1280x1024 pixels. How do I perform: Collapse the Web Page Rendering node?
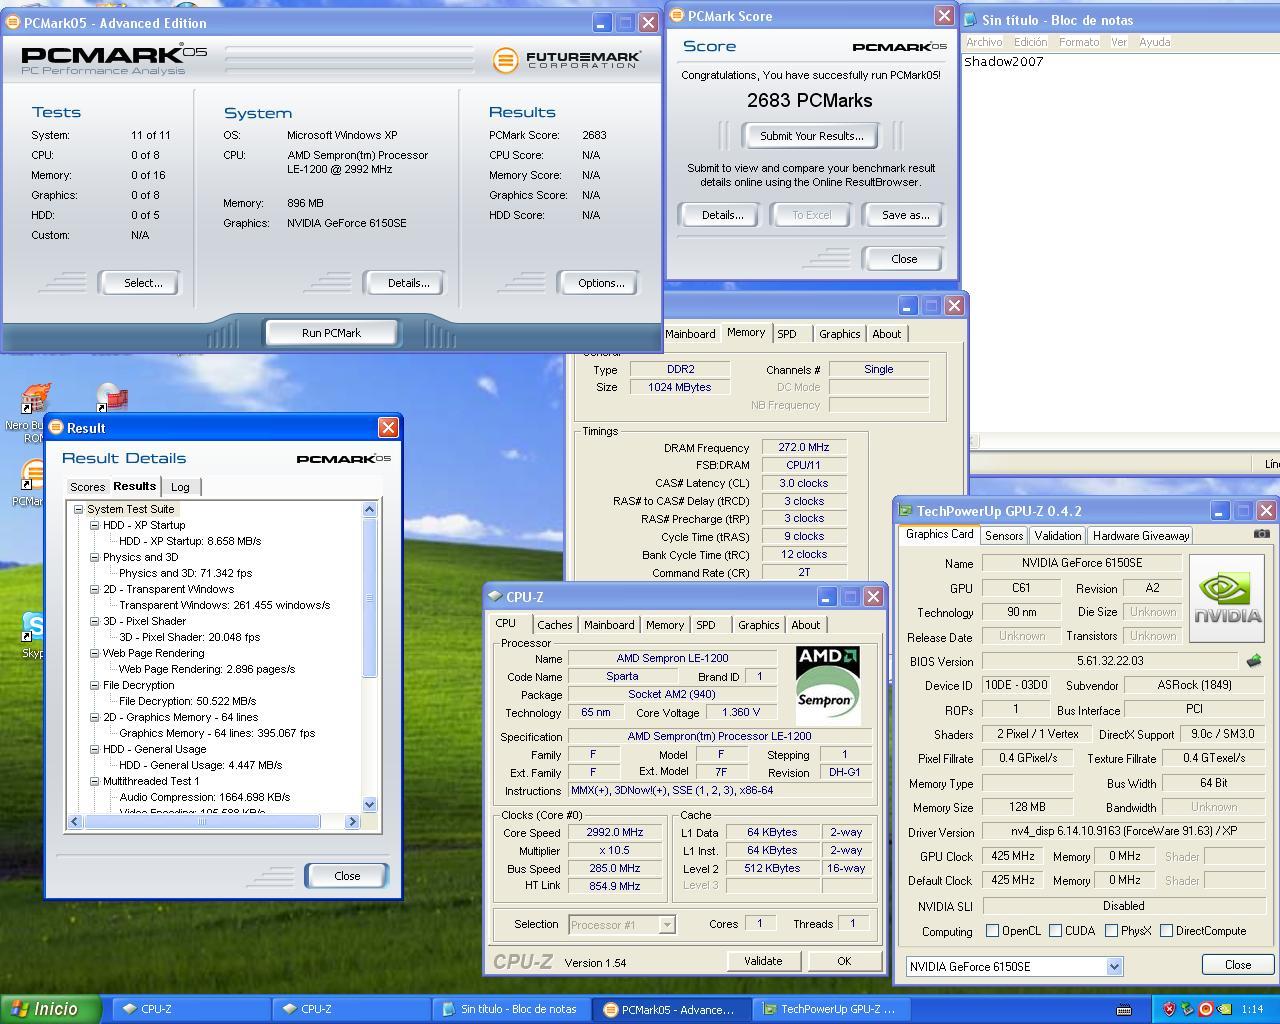pos(94,653)
